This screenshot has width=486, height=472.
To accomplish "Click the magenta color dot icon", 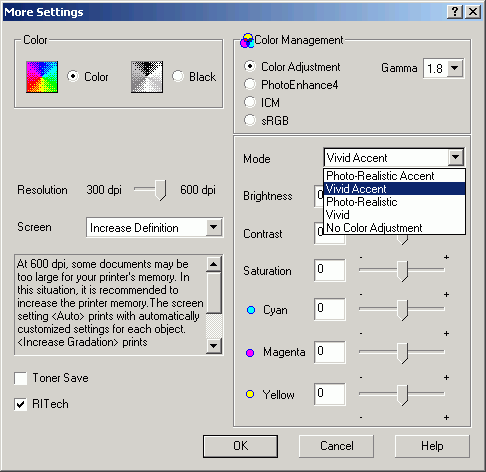I will click(250, 352).
